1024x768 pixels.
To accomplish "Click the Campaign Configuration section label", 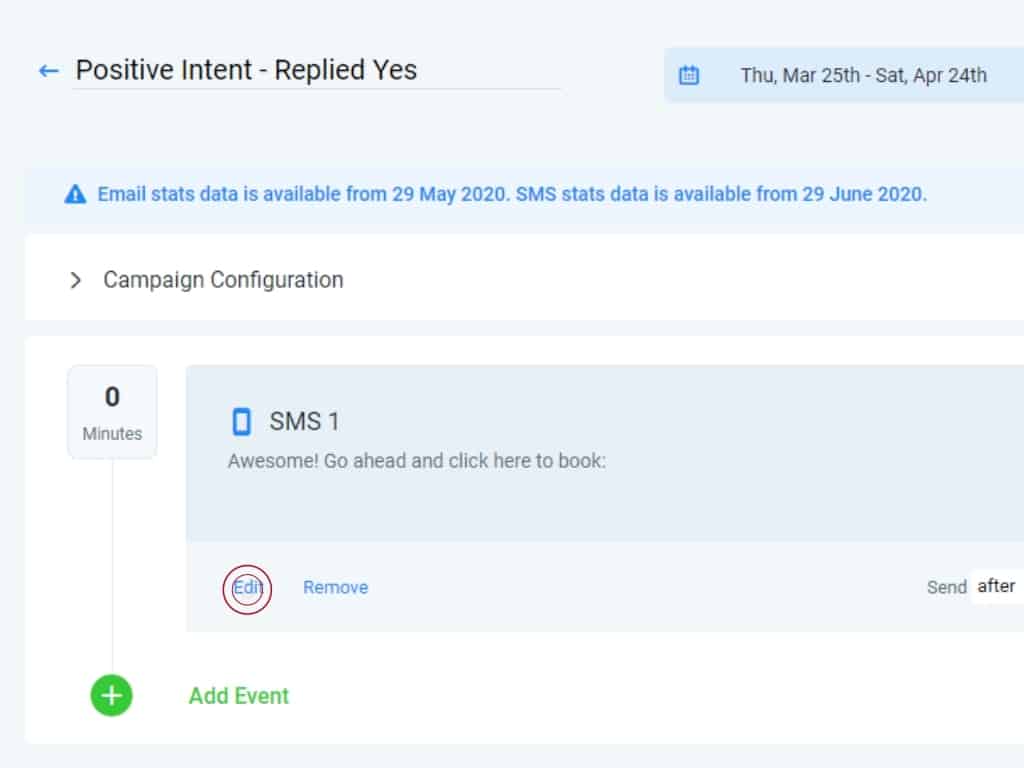I will pyautogui.click(x=223, y=280).
